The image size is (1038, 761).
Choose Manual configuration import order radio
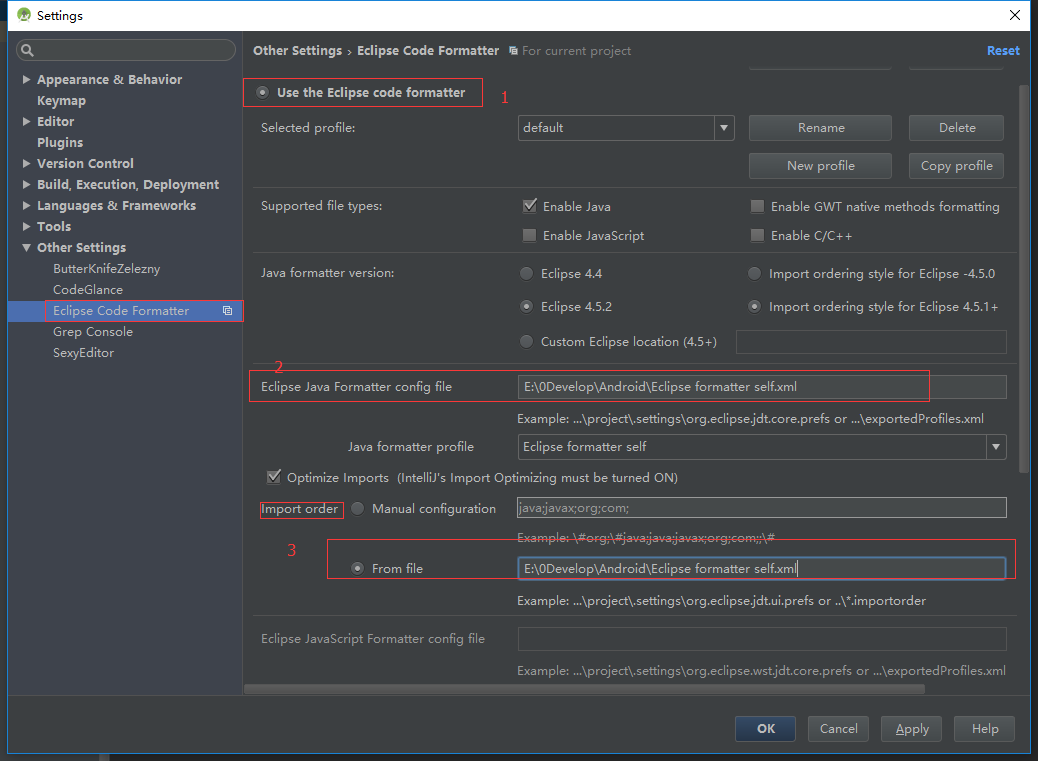point(357,509)
